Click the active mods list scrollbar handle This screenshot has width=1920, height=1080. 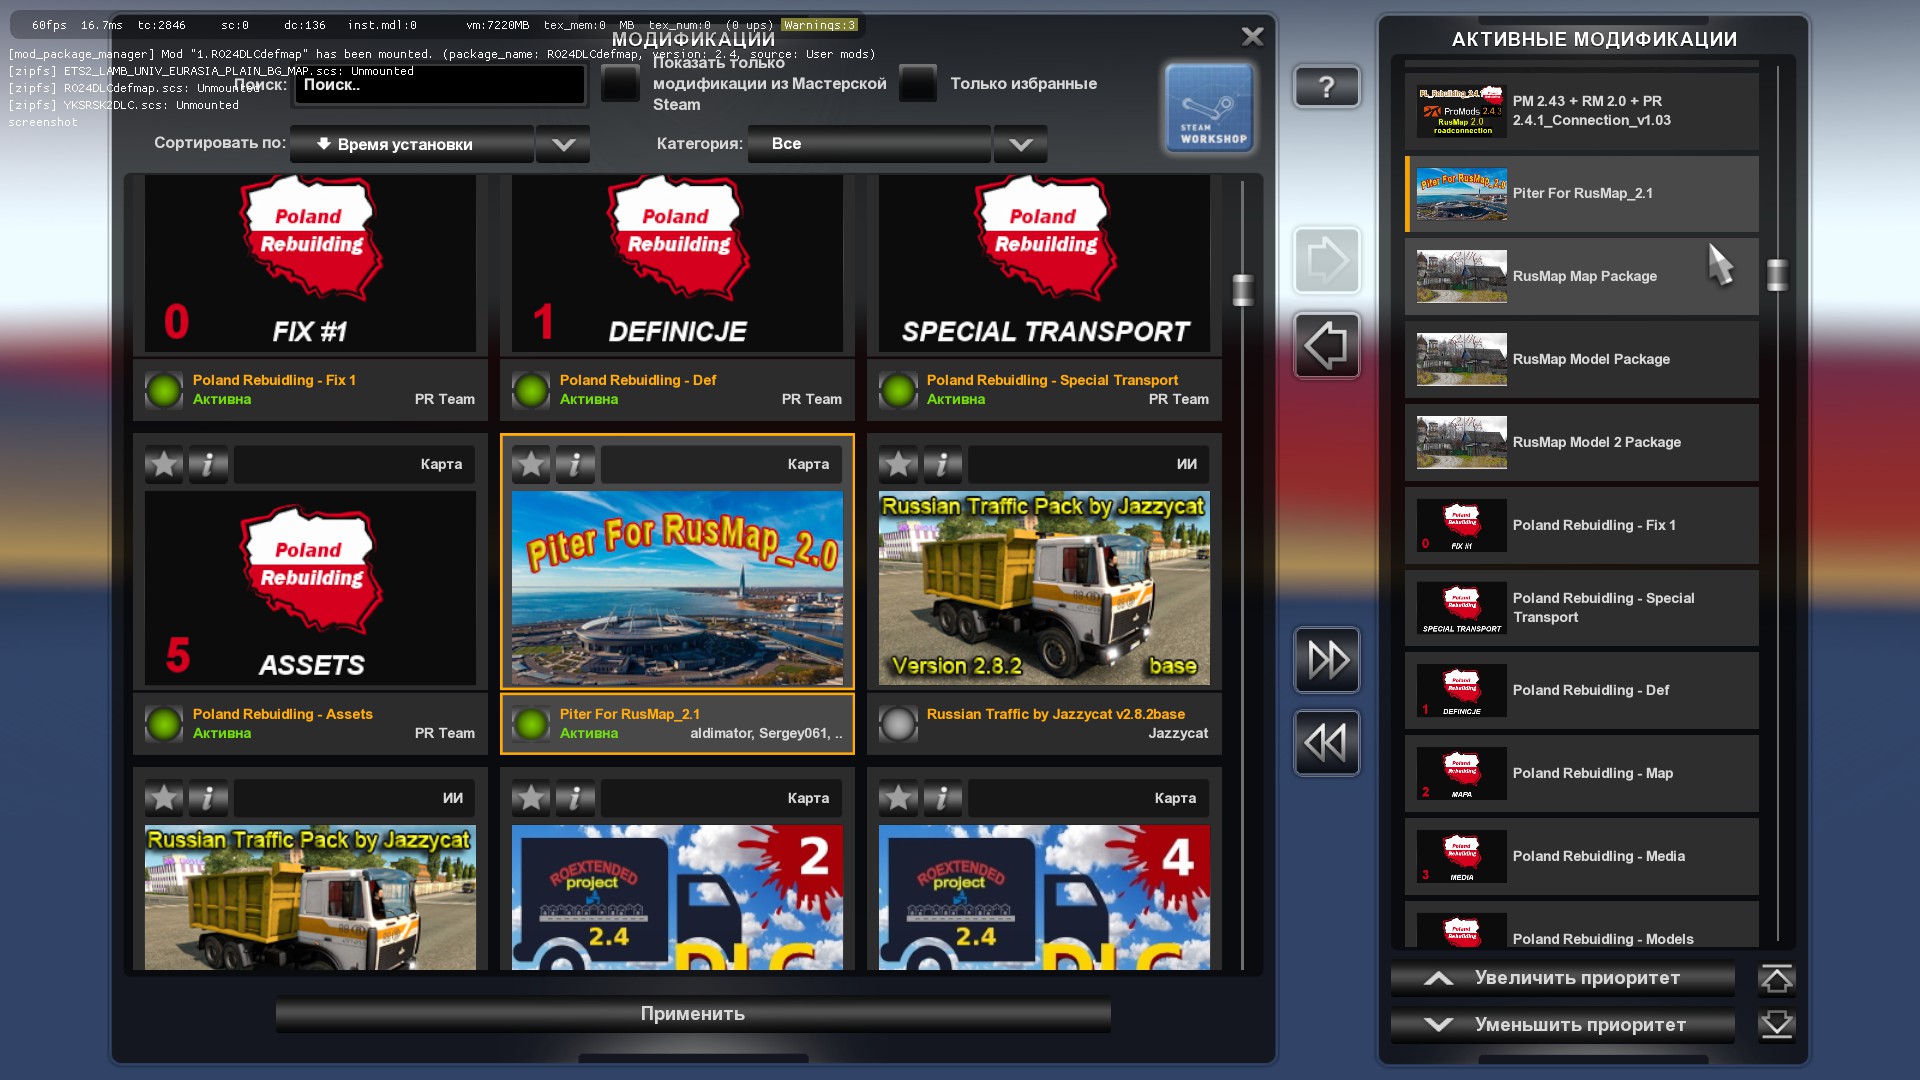pos(1777,275)
